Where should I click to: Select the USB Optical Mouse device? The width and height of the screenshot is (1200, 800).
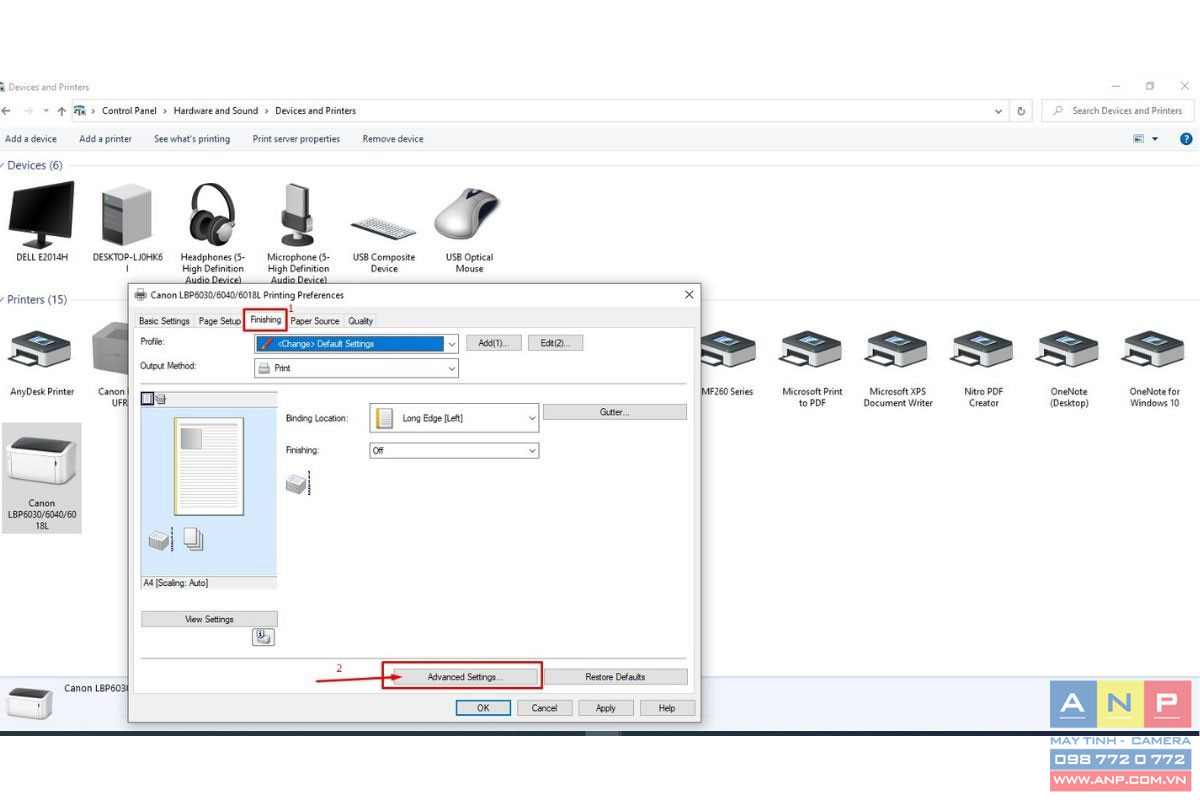pos(469,230)
